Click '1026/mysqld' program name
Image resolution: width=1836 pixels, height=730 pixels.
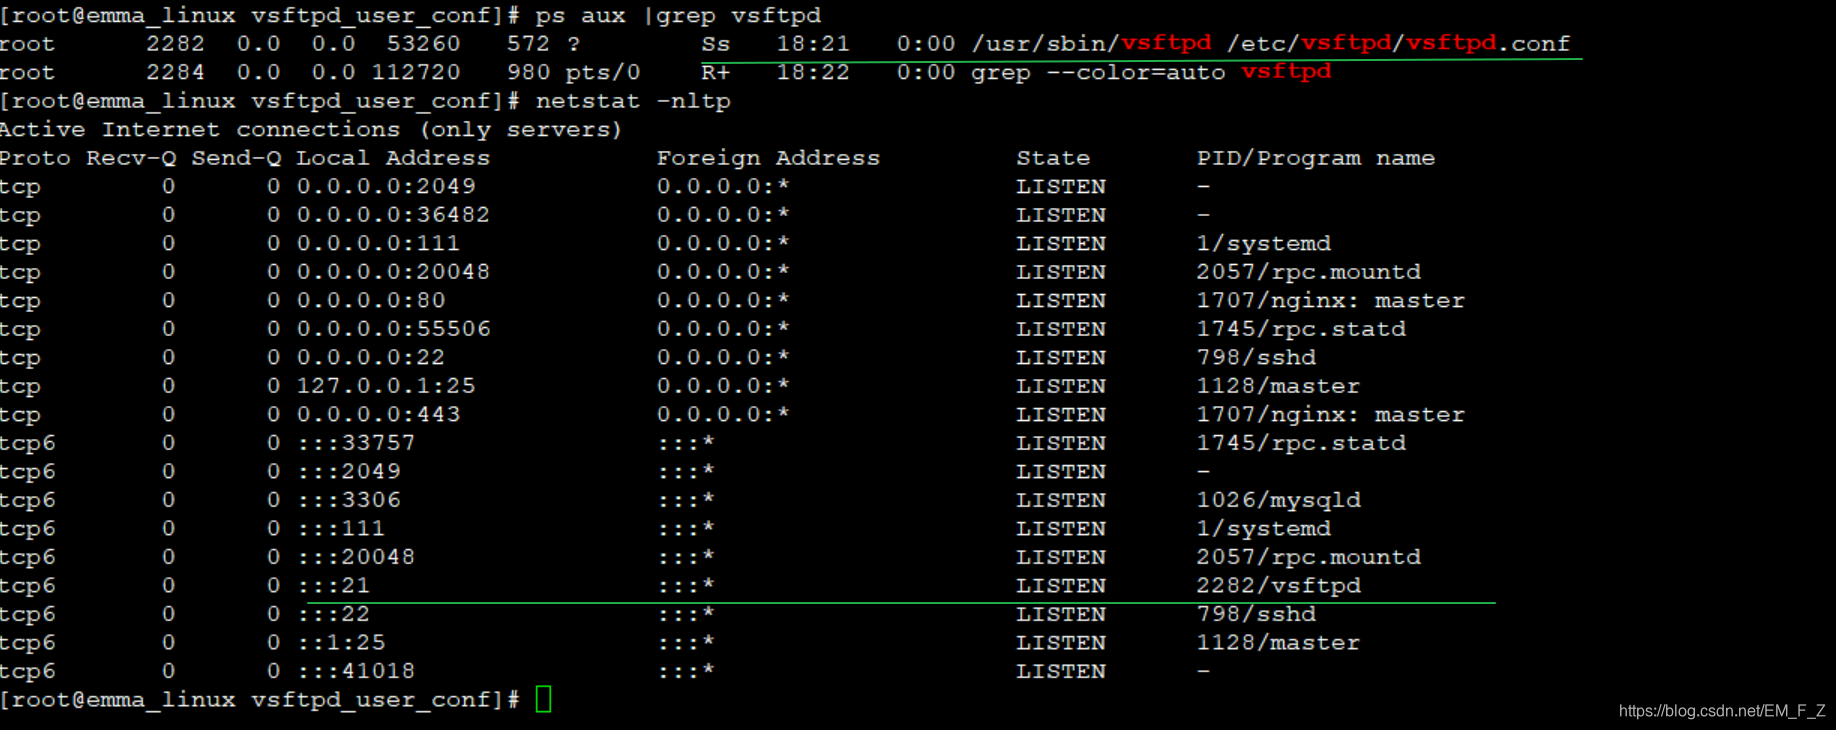click(1278, 500)
